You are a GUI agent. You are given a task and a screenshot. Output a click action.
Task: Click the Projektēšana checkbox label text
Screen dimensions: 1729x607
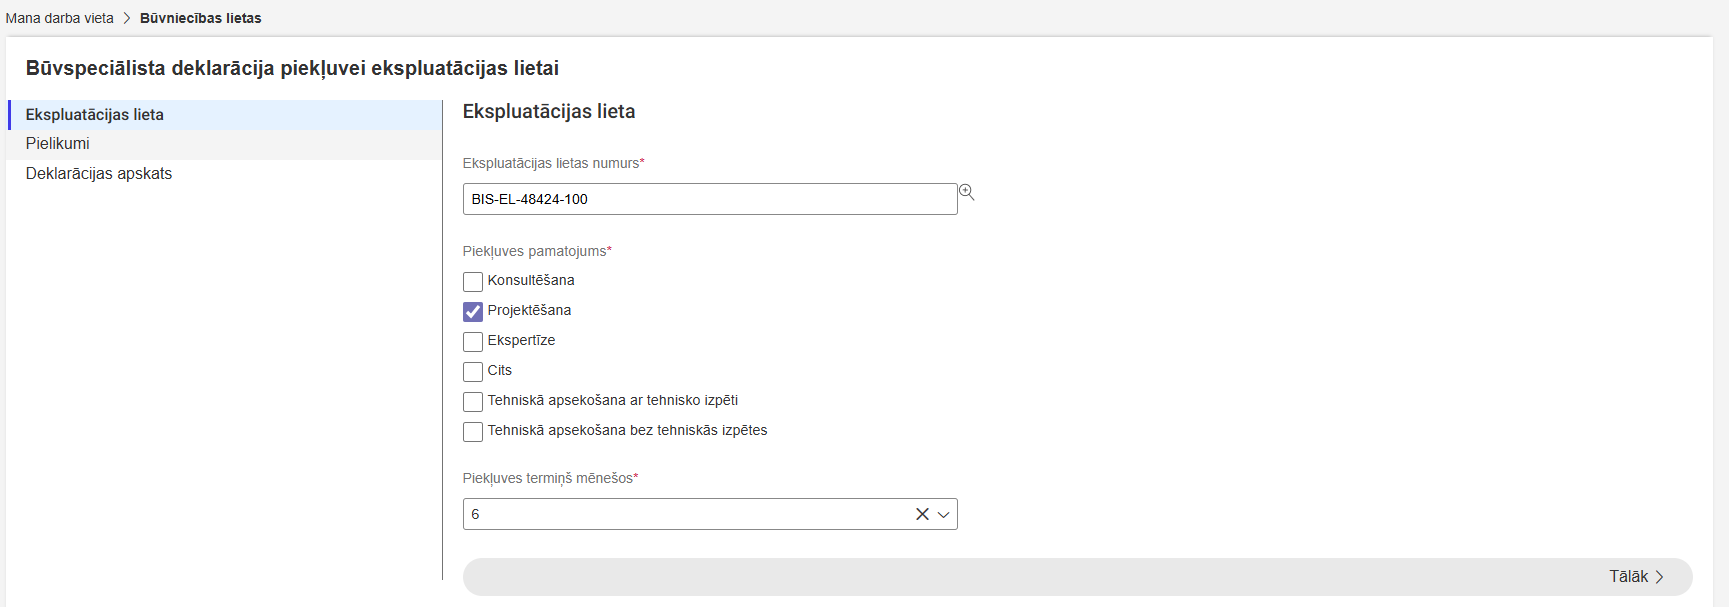529,311
